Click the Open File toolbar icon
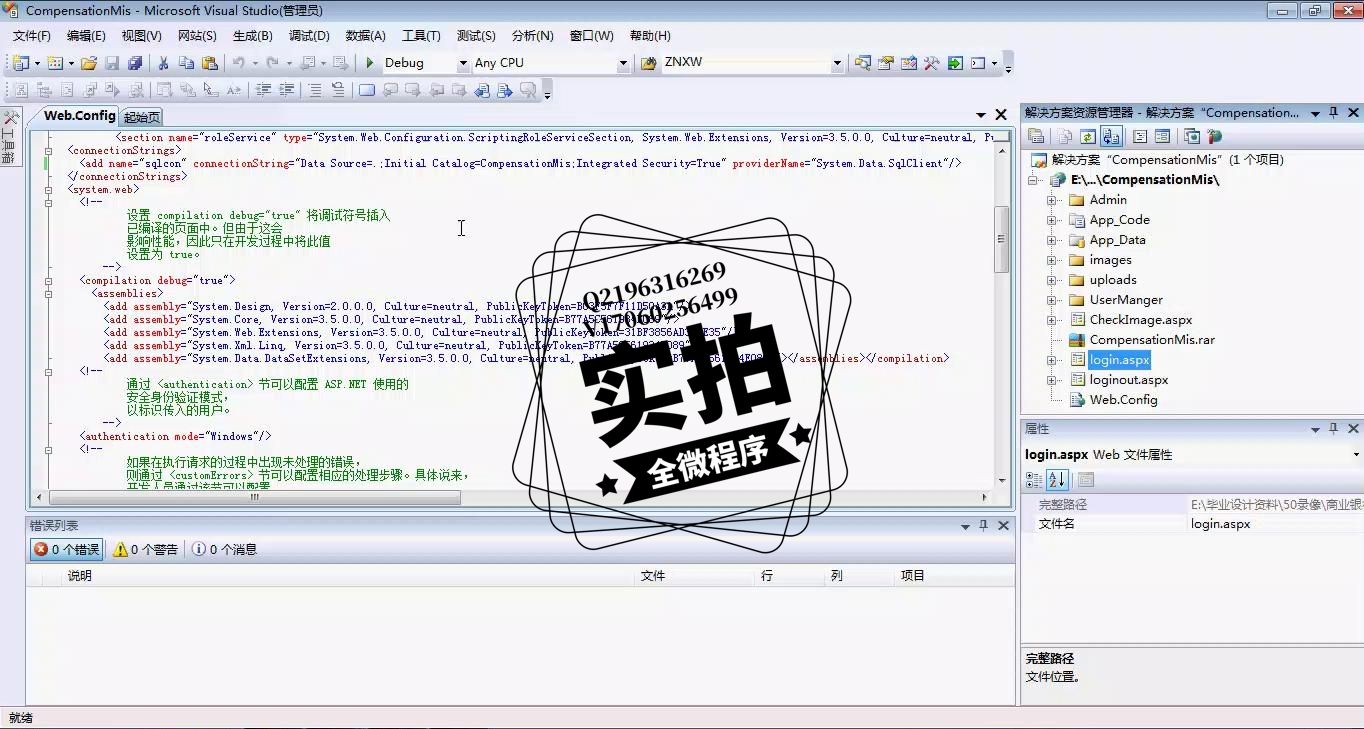The width and height of the screenshot is (1364, 729). [89, 63]
